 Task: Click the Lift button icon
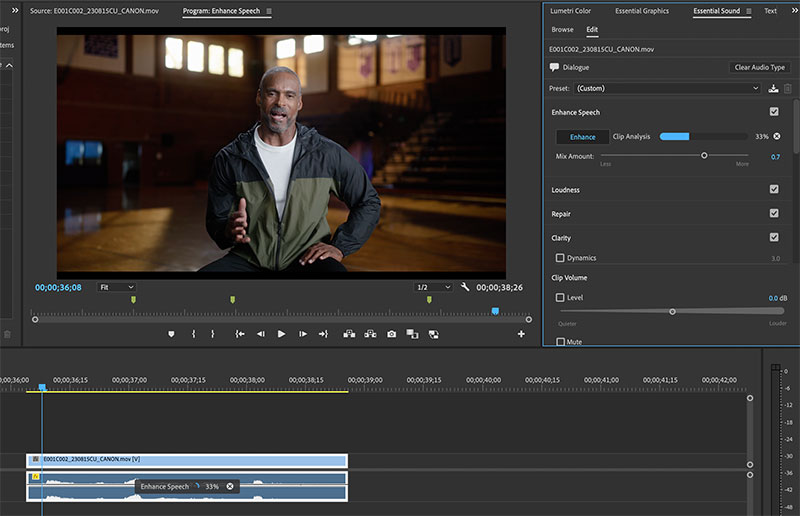click(x=349, y=334)
